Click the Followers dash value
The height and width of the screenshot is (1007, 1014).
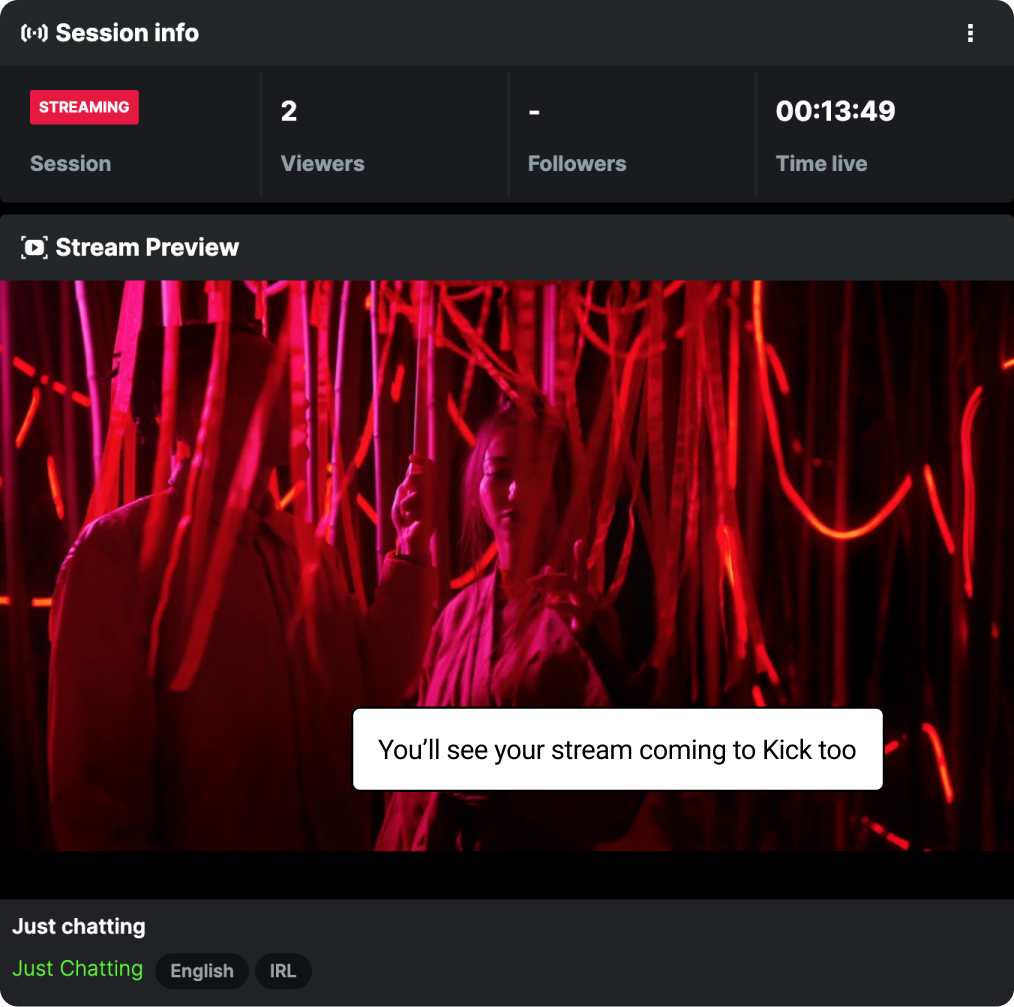pyautogui.click(x=534, y=111)
